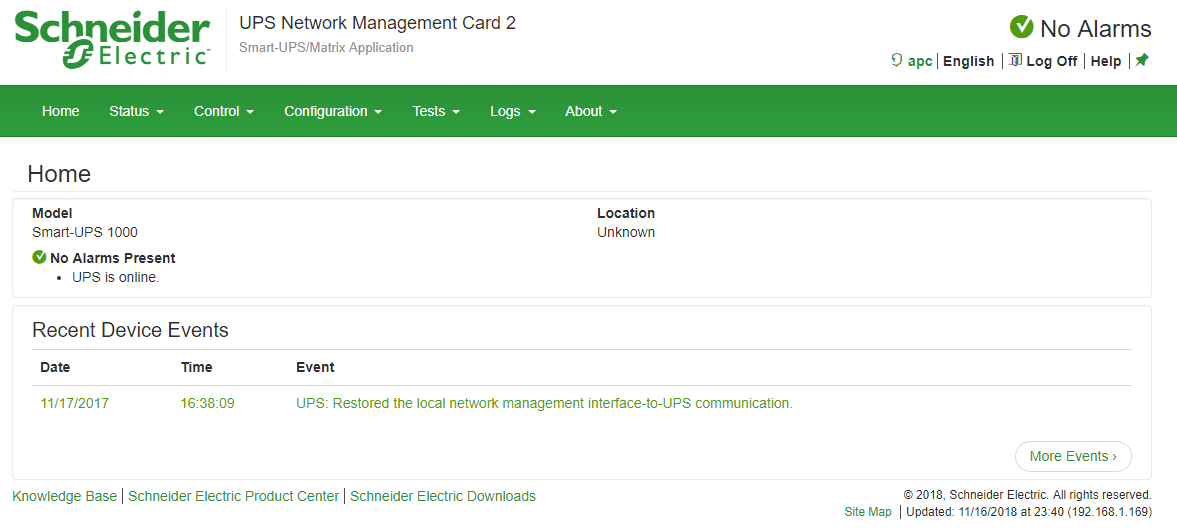Image resolution: width=1177 pixels, height=532 pixels.
Task: Open the Help link
Action: (1106, 62)
